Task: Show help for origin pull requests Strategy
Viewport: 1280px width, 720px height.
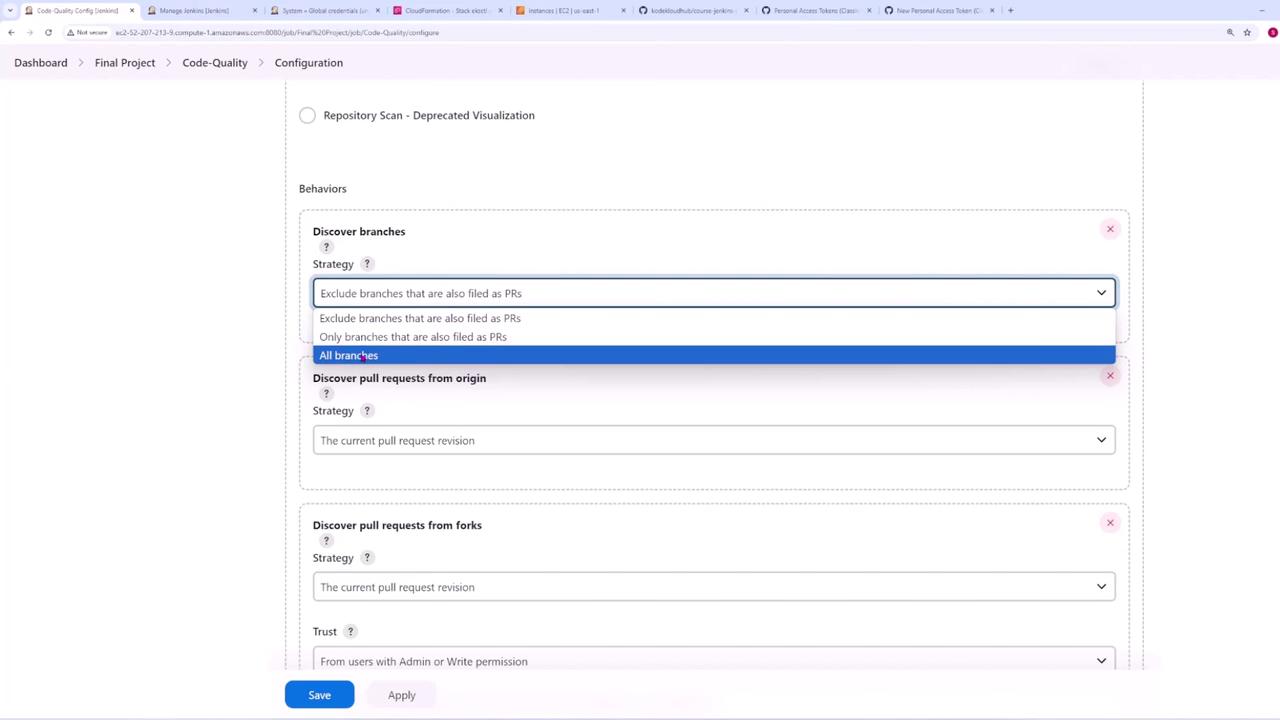Action: (367, 411)
